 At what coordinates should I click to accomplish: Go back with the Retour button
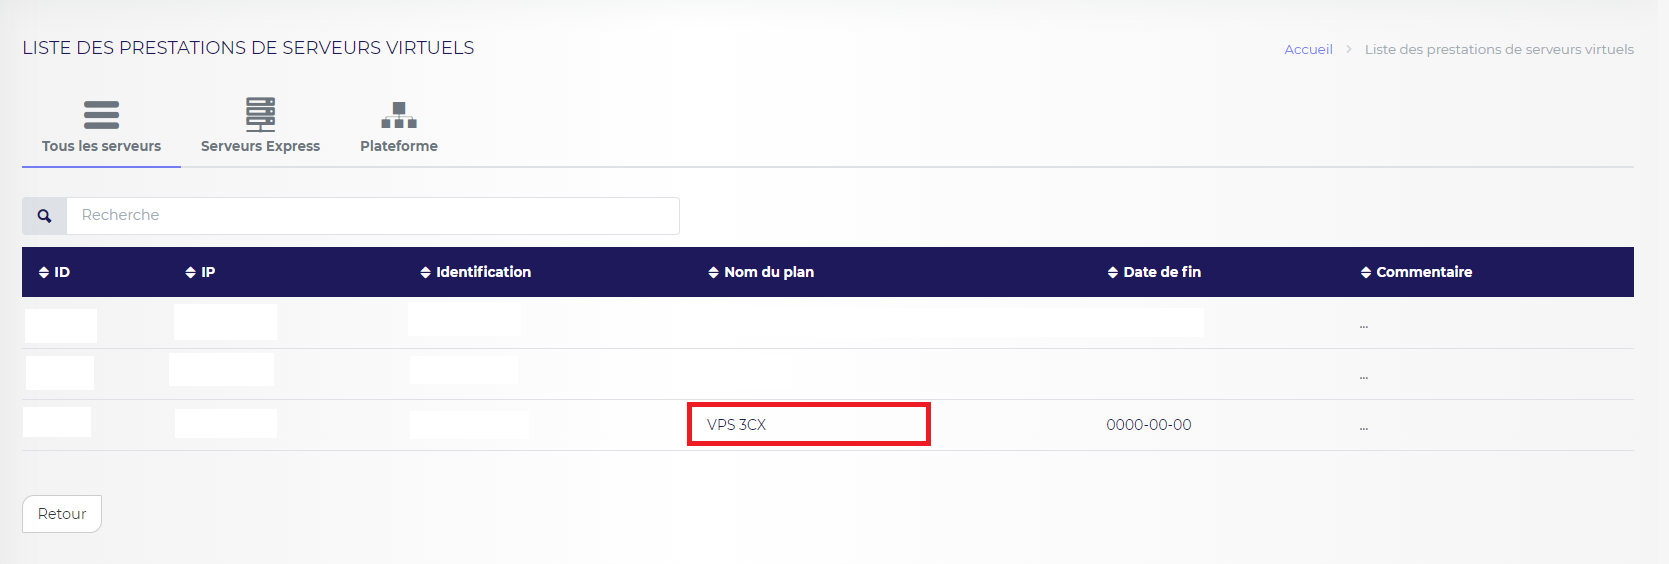[x=62, y=514]
